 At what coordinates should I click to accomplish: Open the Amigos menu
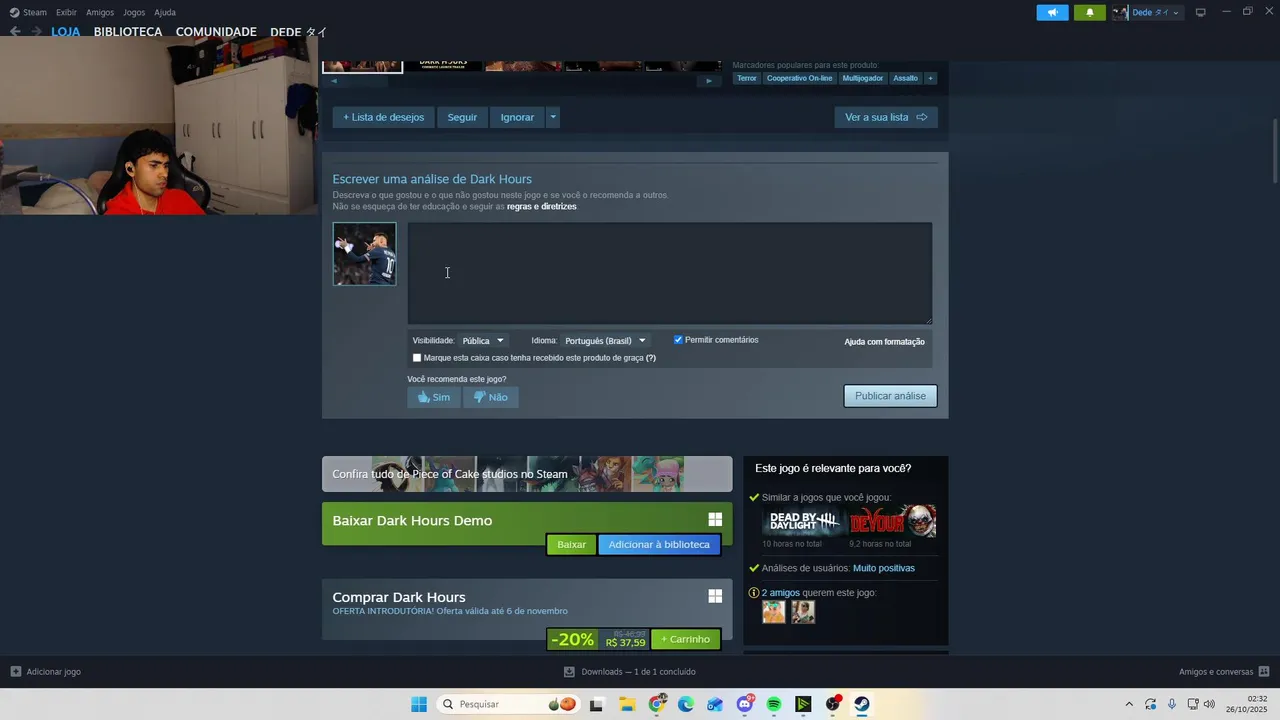coord(100,12)
